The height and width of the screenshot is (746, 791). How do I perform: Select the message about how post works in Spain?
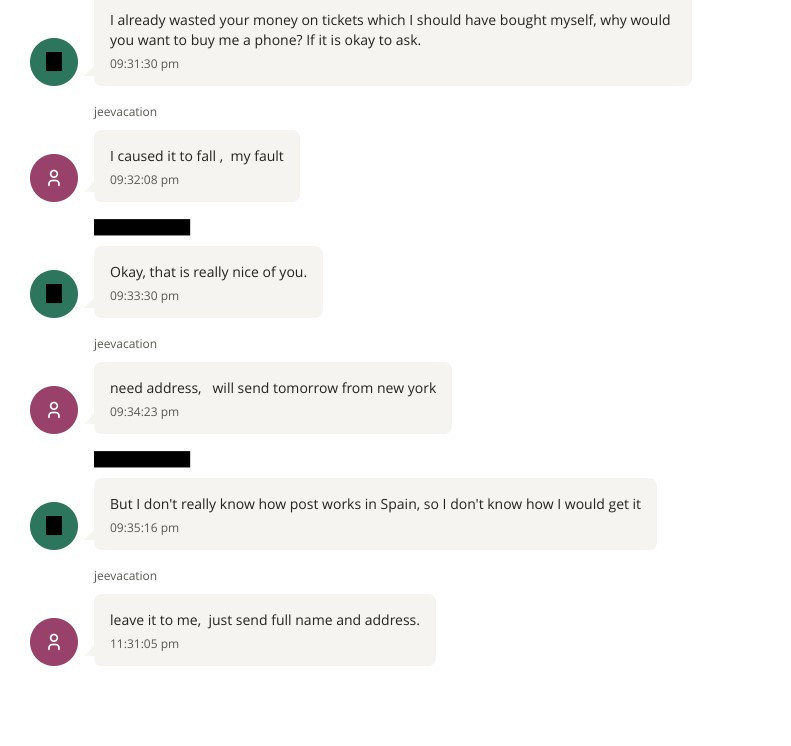[x=375, y=504]
